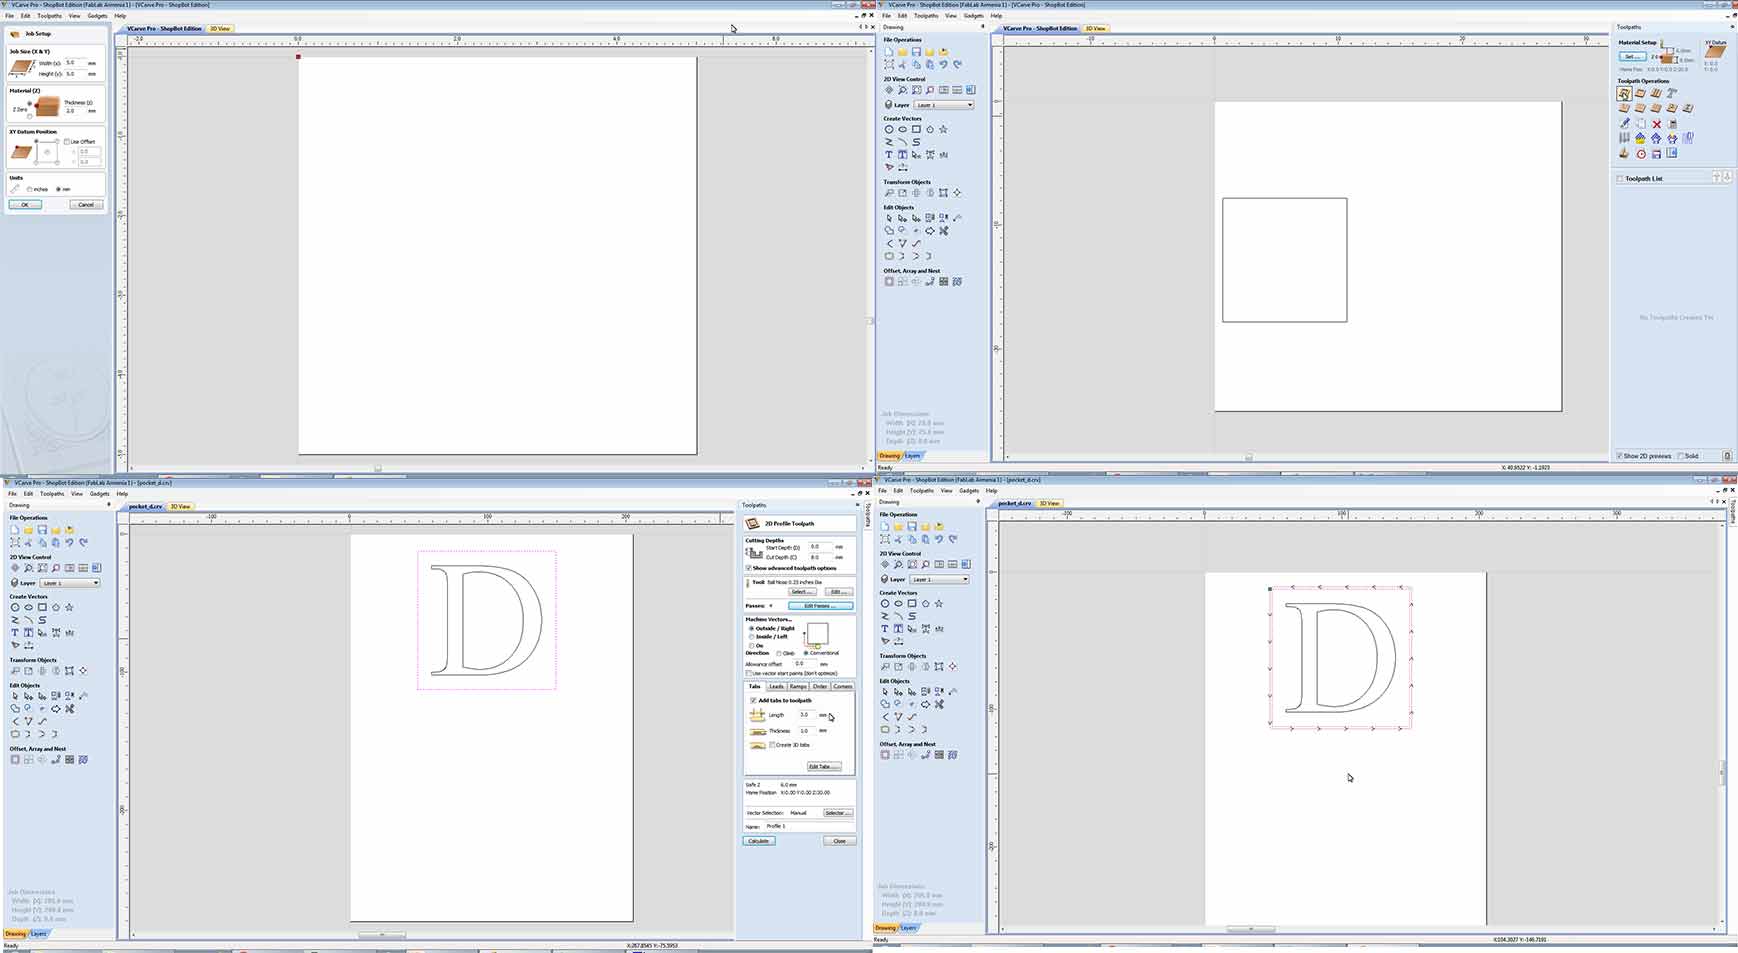This screenshot has height=953, width=1738.
Task: Switch to Ramps tab in Profile Toolpath
Action: [798, 686]
